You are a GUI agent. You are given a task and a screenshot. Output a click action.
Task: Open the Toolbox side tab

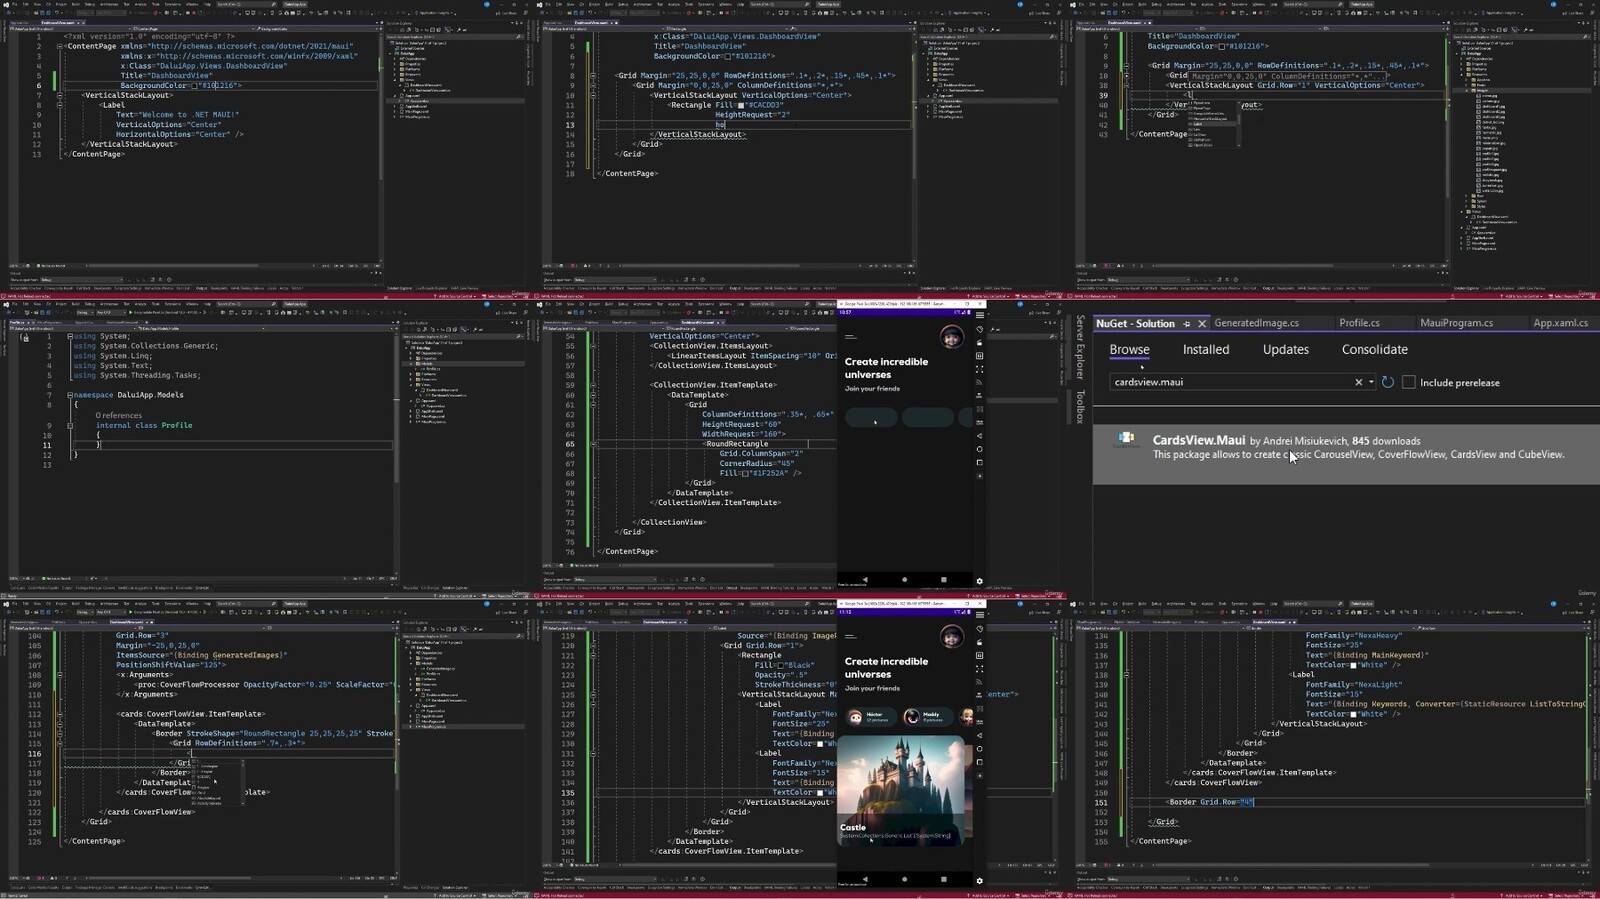pyautogui.click(x=1080, y=406)
